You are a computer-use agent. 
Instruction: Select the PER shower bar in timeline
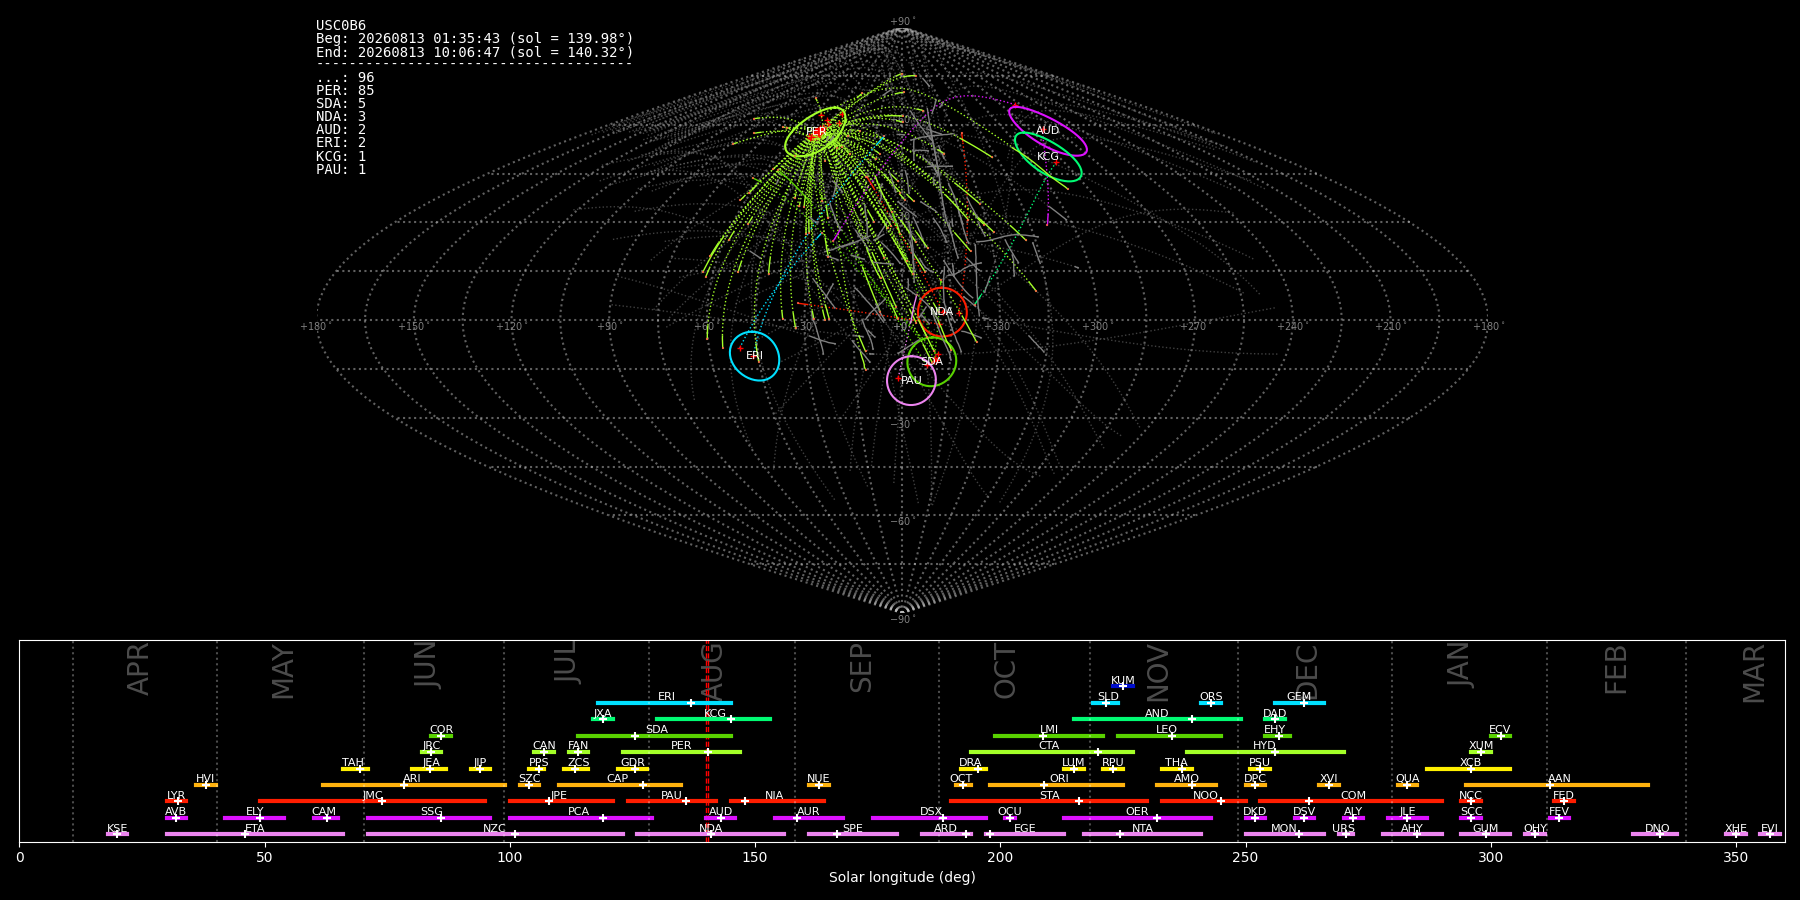[681, 752]
